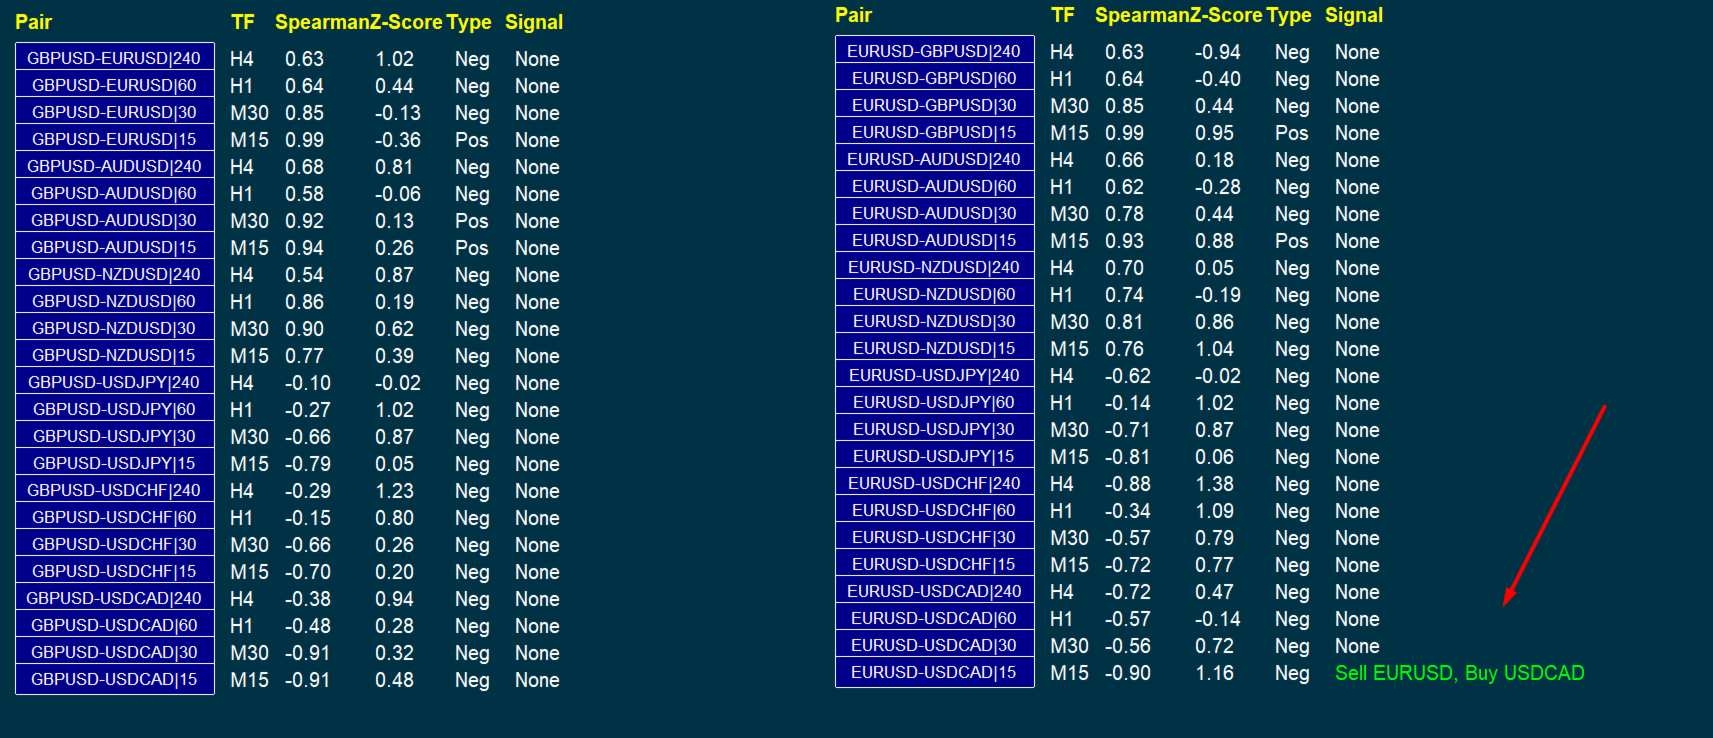The image size is (1713, 738).
Task: Click the 1.23 Z-Score value for GBPUSD-USDCHF|240
Action: coord(394,491)
